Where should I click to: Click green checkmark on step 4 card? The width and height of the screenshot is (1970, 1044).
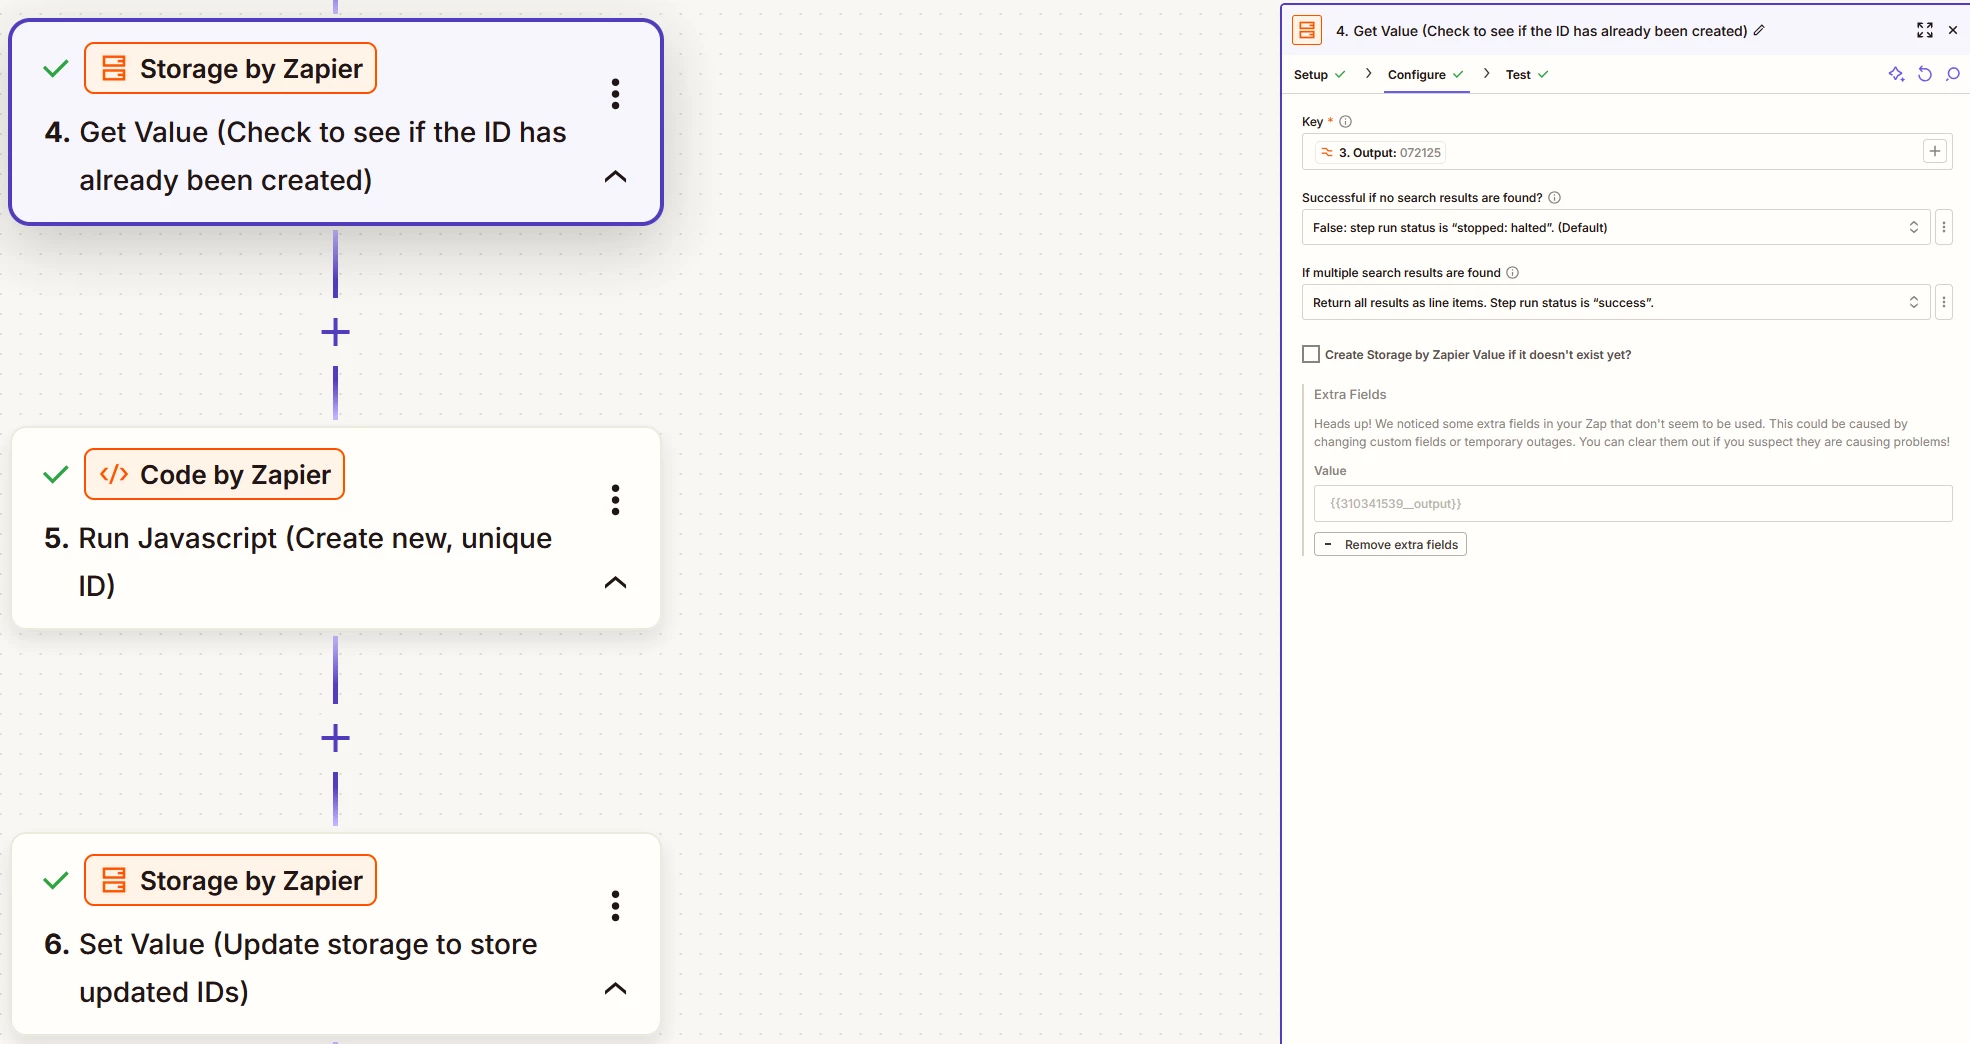[x=56, y=69]
